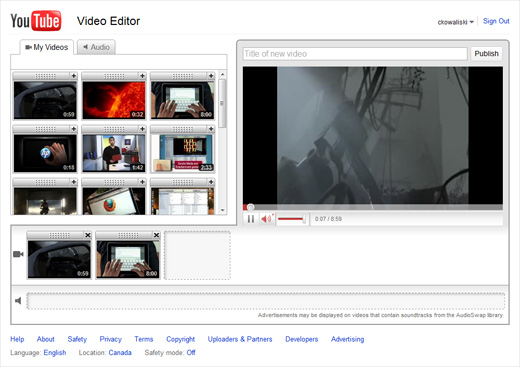520x367 pixels.
Task: Open the ckowaliski account dropdown
Action: pos(455,22)
